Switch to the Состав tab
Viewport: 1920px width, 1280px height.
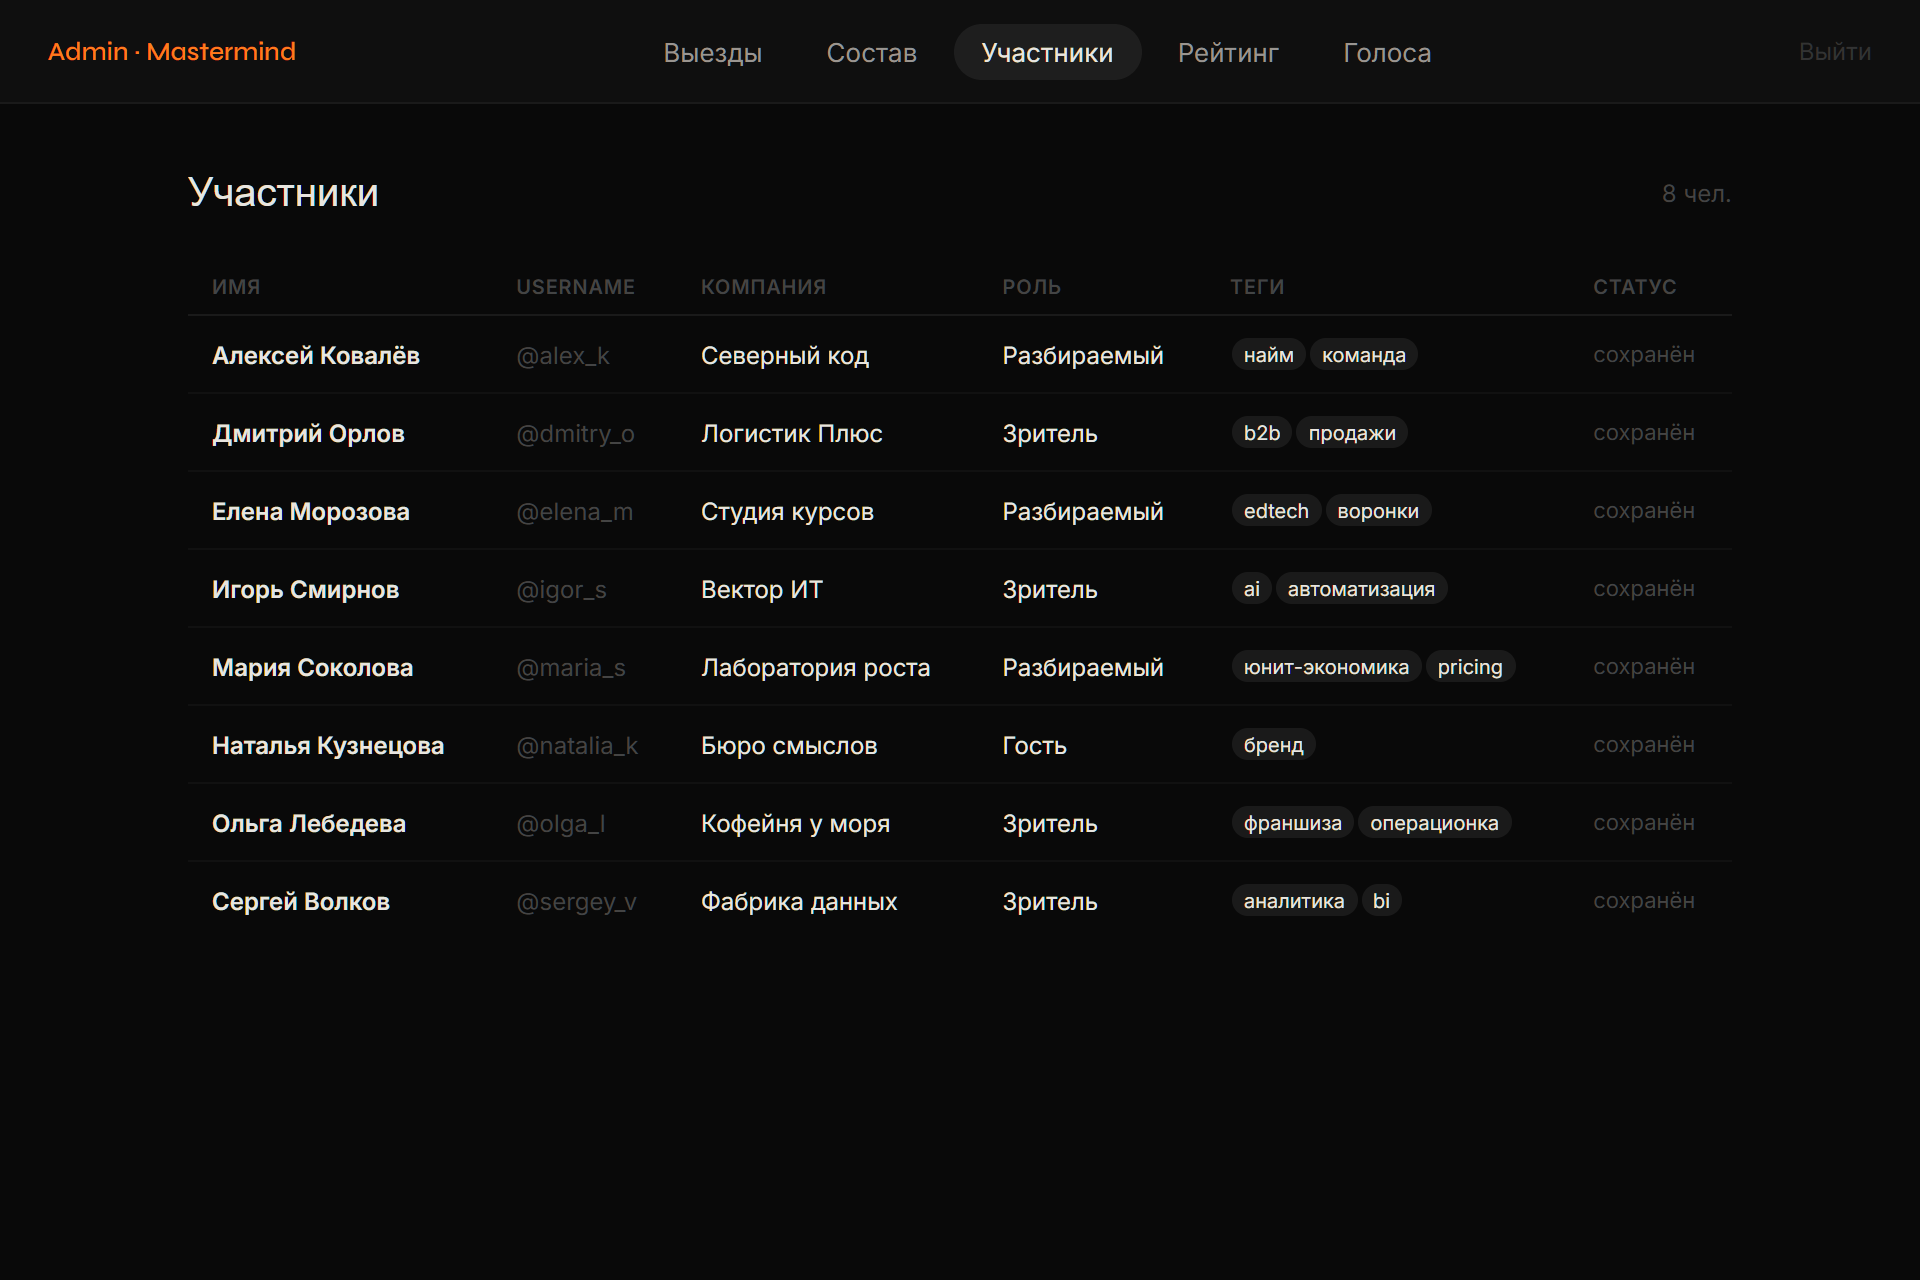(871, 52)
